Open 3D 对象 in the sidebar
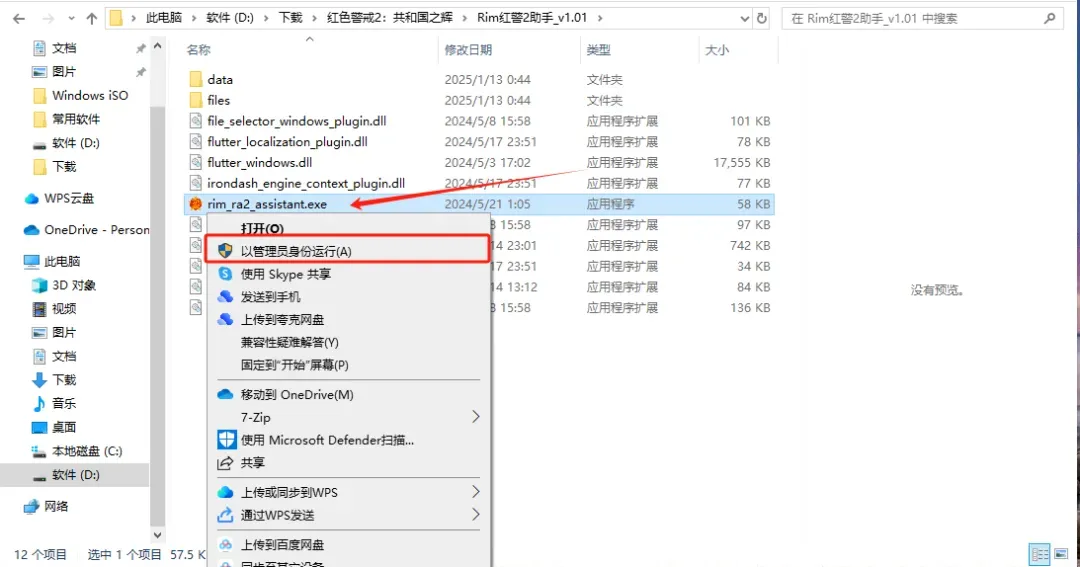The height and width of the screenshot is (567, 1080). 74,285
